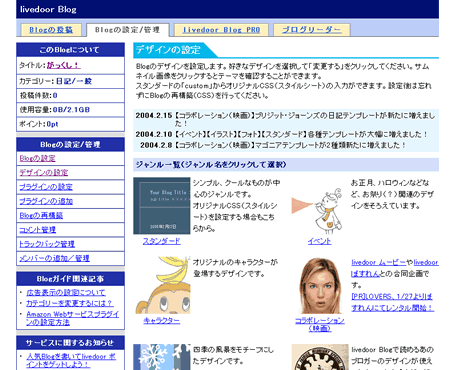This screenshot has height=370, width=450.
Task: Open the 広告表示の設定について article
Action: [x=66, y=293]
